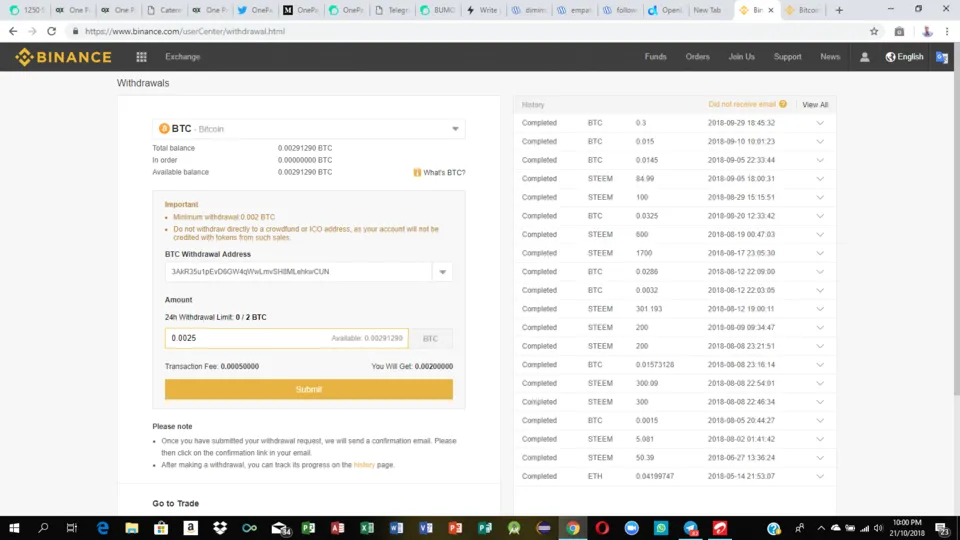Expand the STEEM 301.193 history row
This screenshot has width=960, height=540.
(x=820, y=309)
